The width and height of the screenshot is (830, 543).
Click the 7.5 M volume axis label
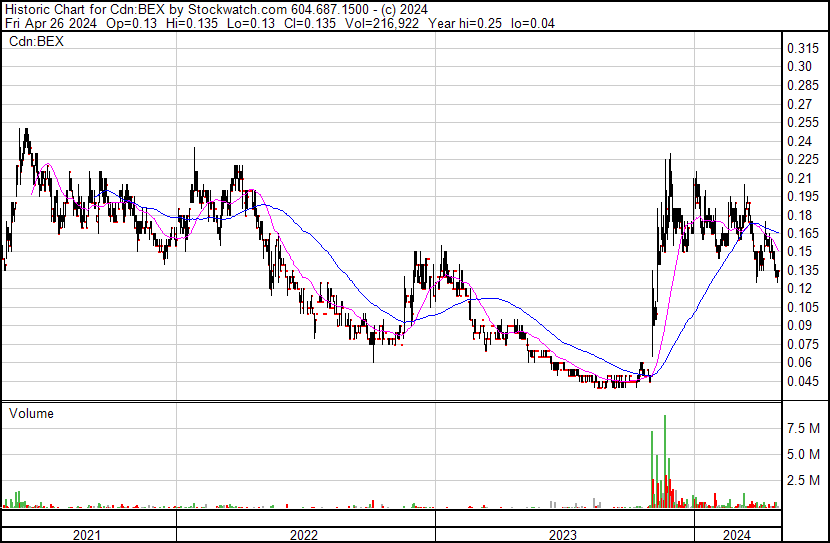[804, 428]
